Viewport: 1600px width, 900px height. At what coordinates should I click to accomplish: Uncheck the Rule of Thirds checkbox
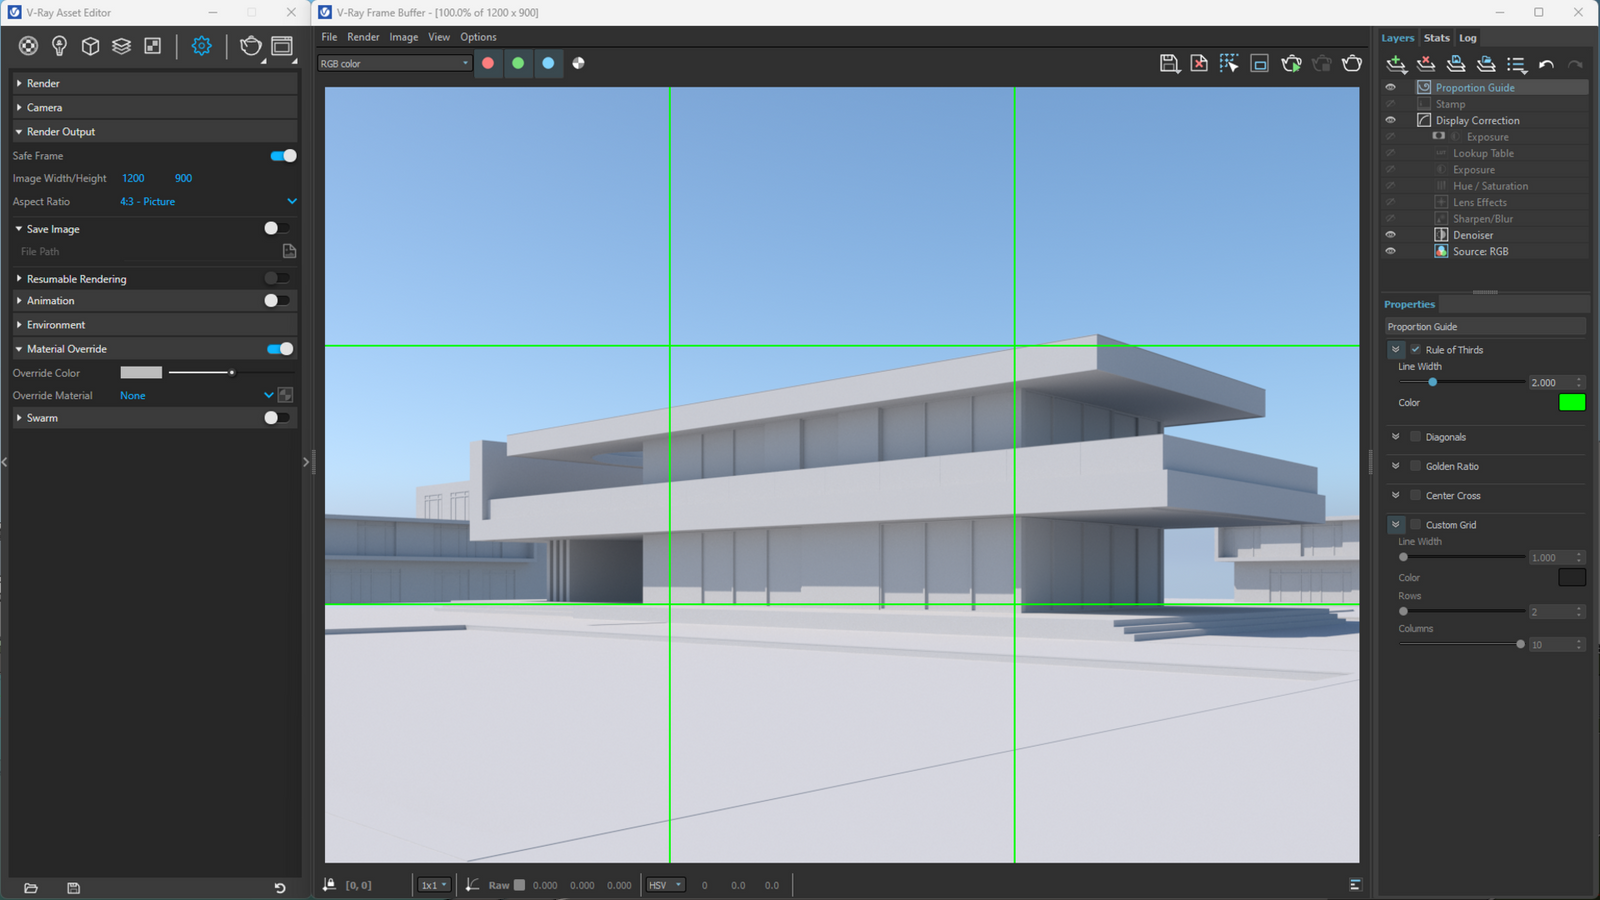(x=1414, y=349)
